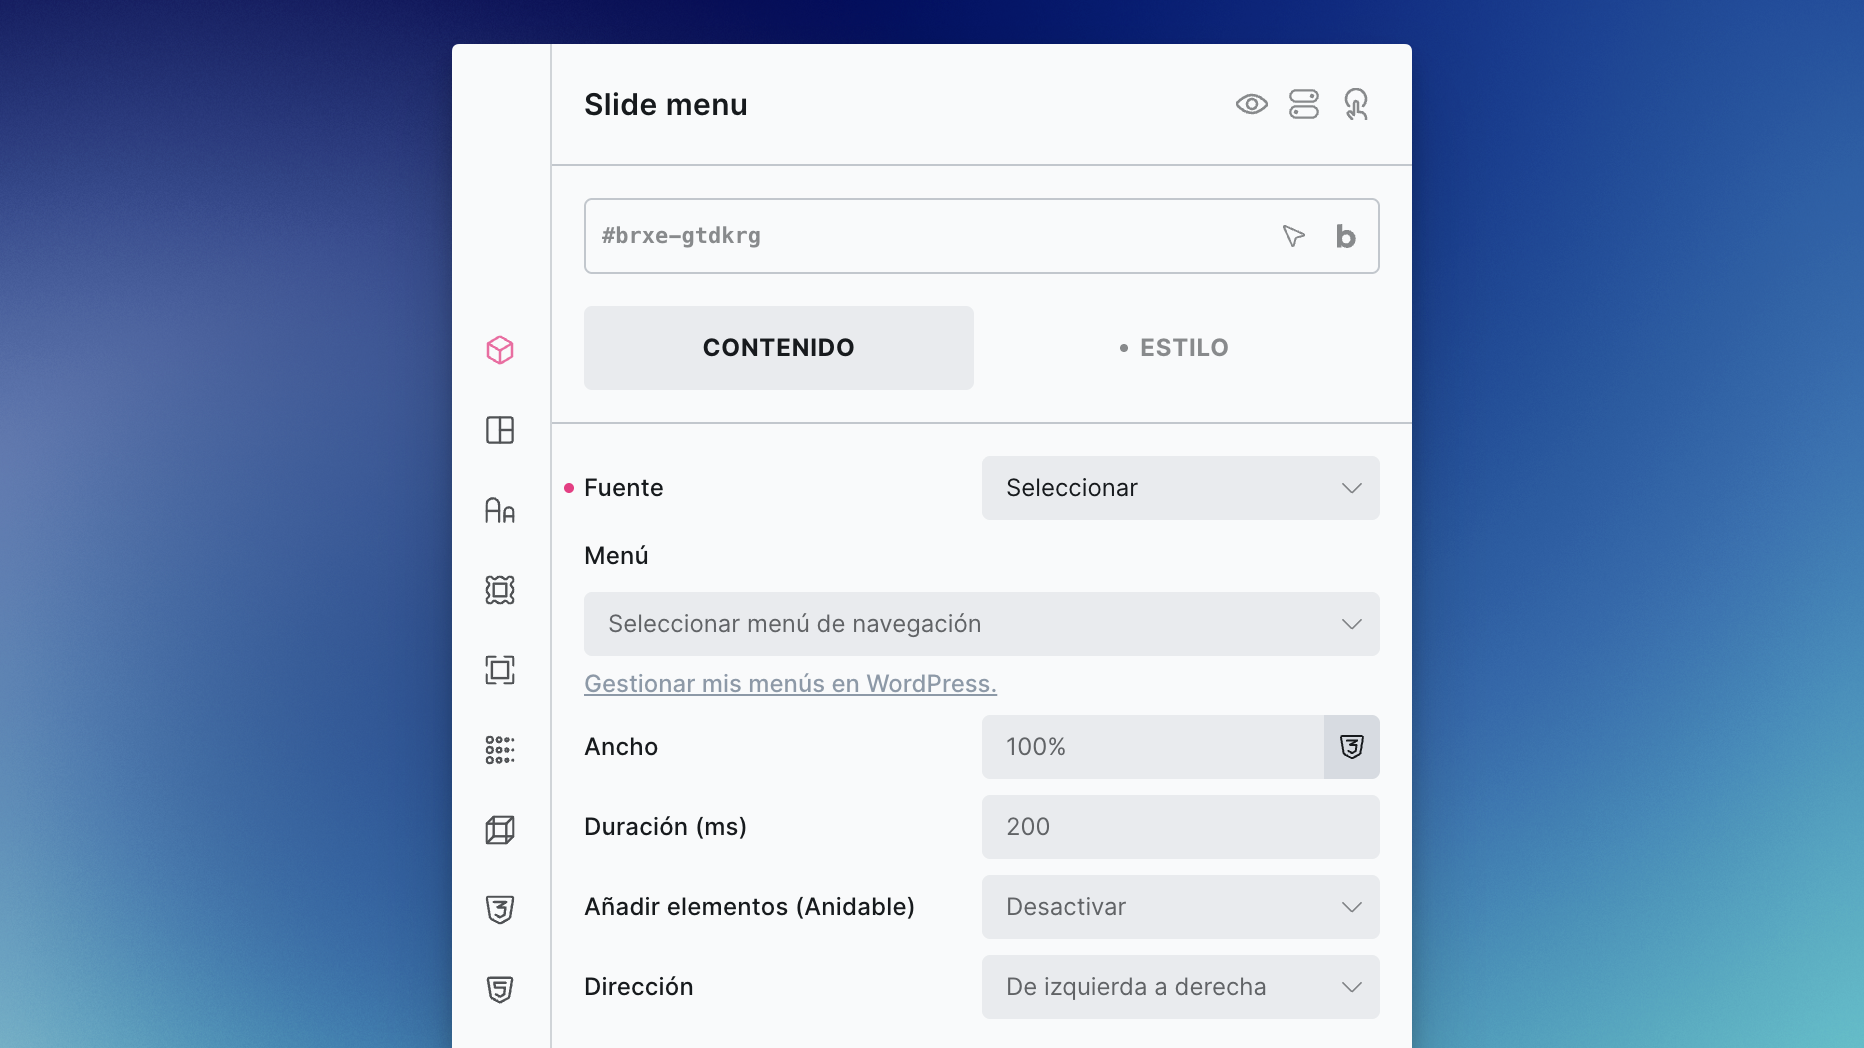Open the CSS3 shield icon in sidebar
Screen dimensions: 1864x1048
[x=500, y=909]
